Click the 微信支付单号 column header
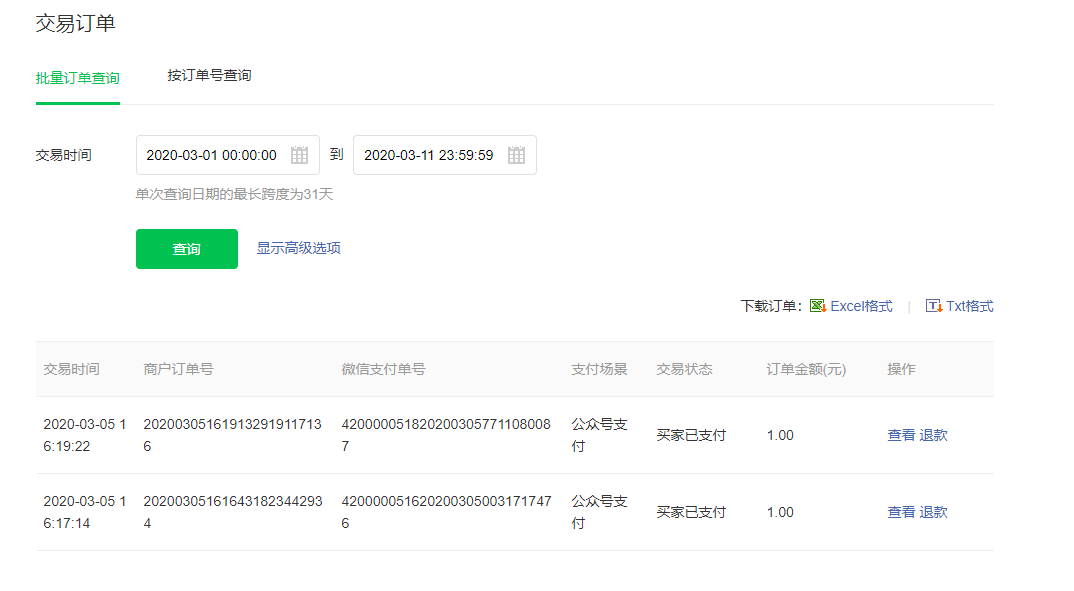The image size is (1074, 591). [384, 369]
